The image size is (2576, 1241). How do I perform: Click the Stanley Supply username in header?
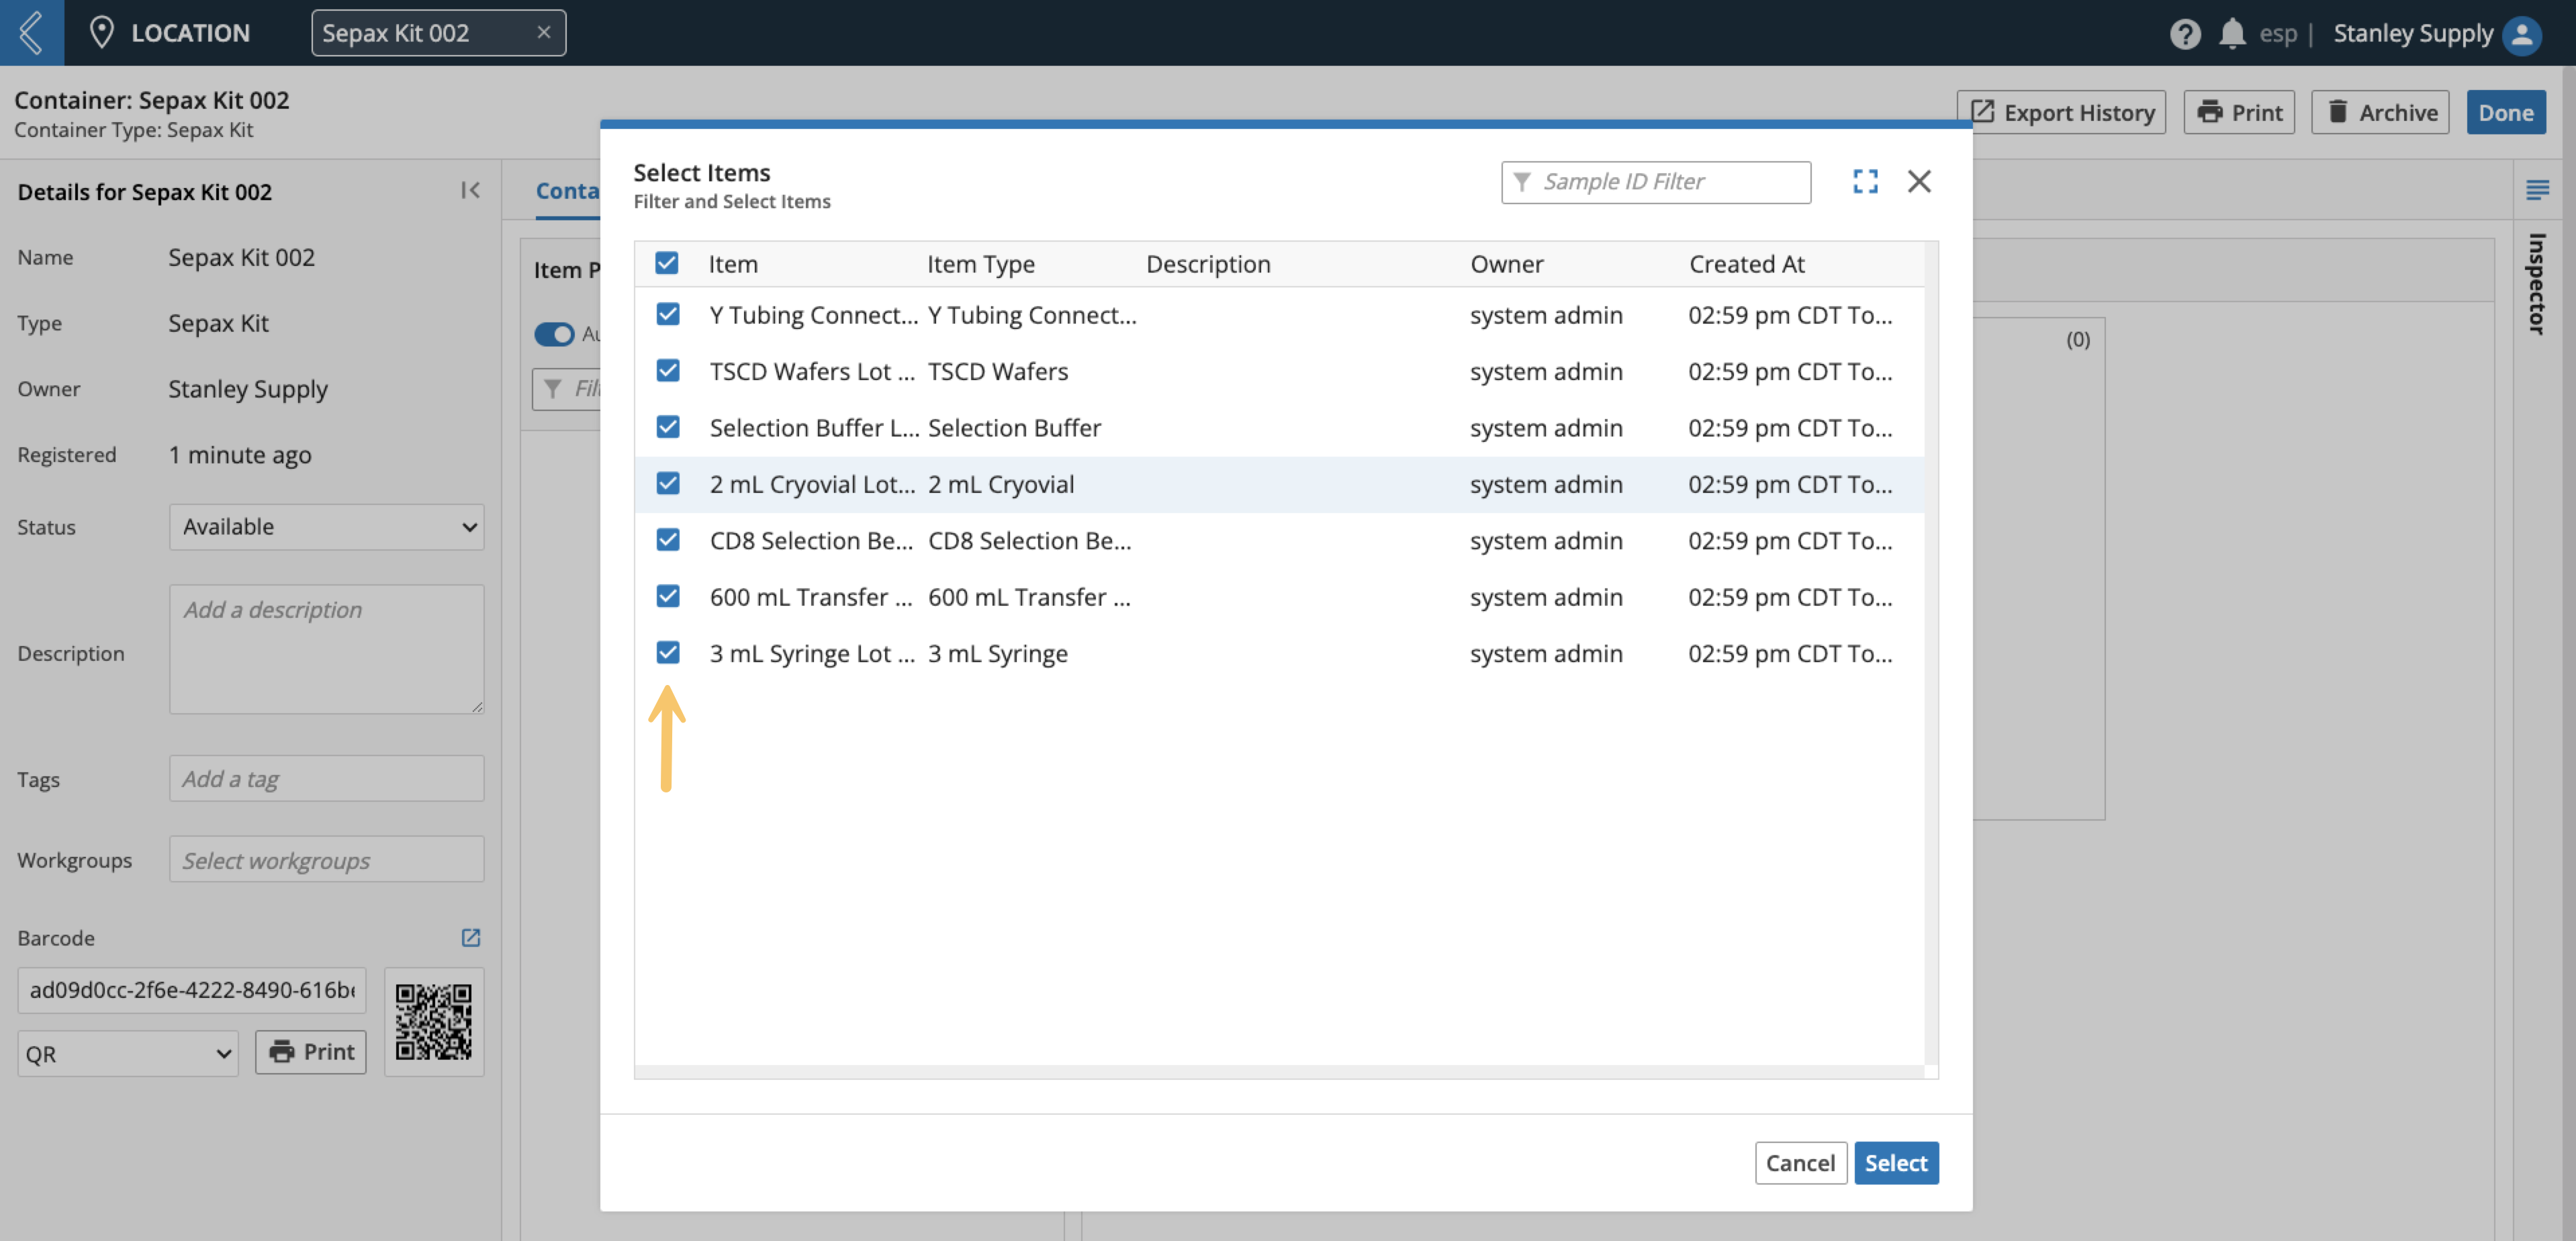[x=2412, y=33]
